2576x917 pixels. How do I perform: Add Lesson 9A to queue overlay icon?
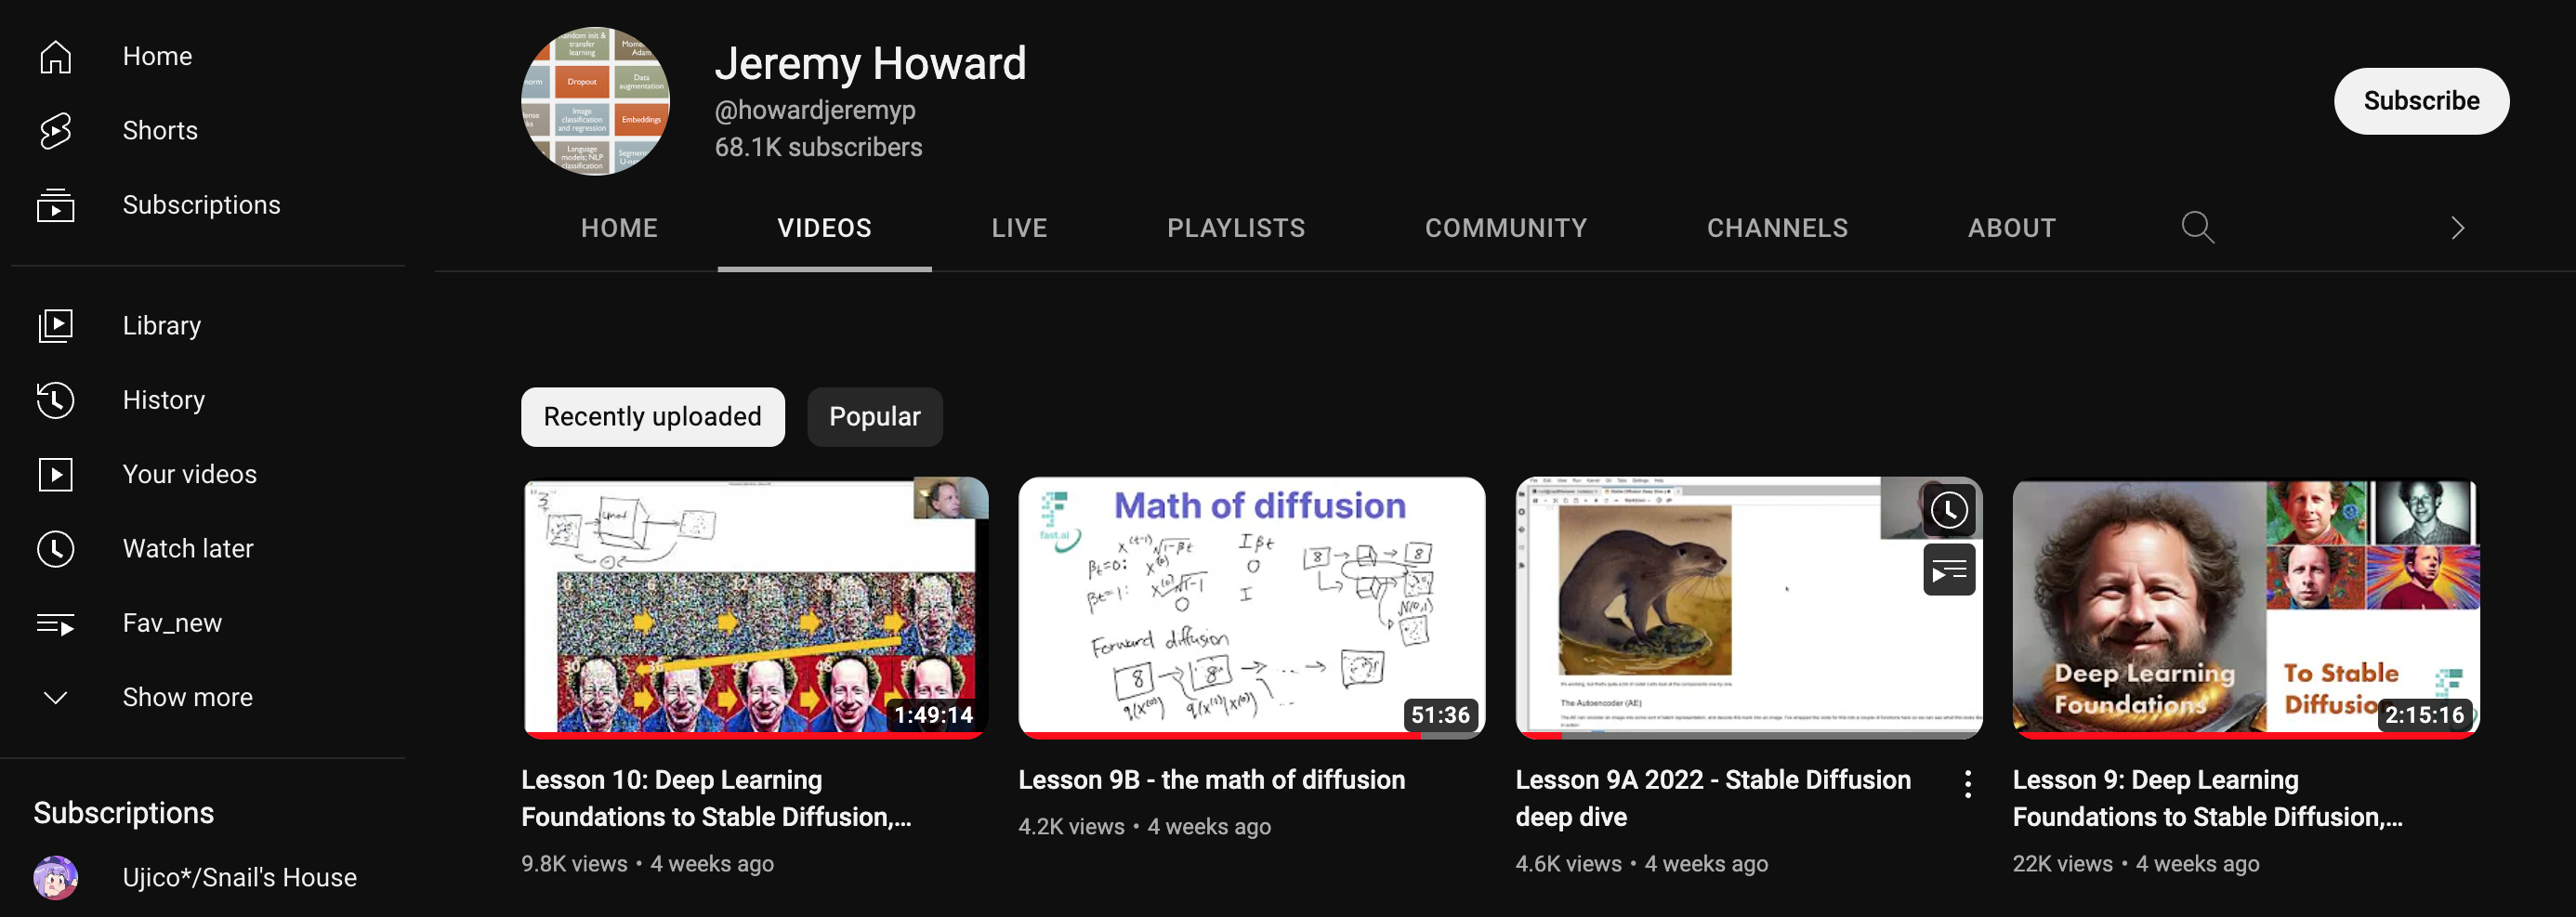(x=1949, y=570)
